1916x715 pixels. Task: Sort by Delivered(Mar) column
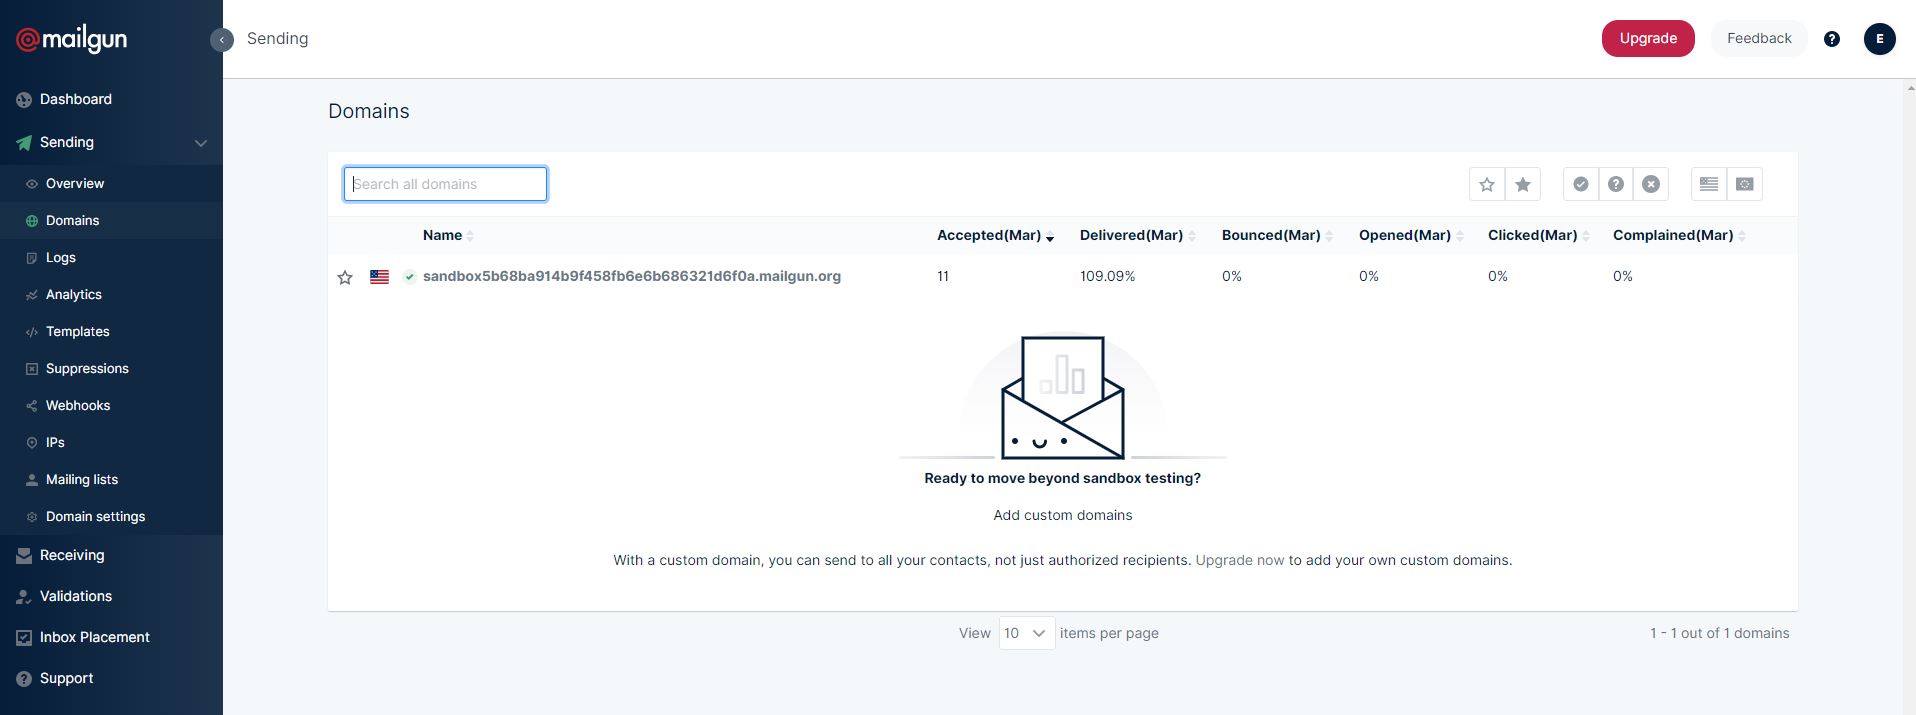point(1138,235)
